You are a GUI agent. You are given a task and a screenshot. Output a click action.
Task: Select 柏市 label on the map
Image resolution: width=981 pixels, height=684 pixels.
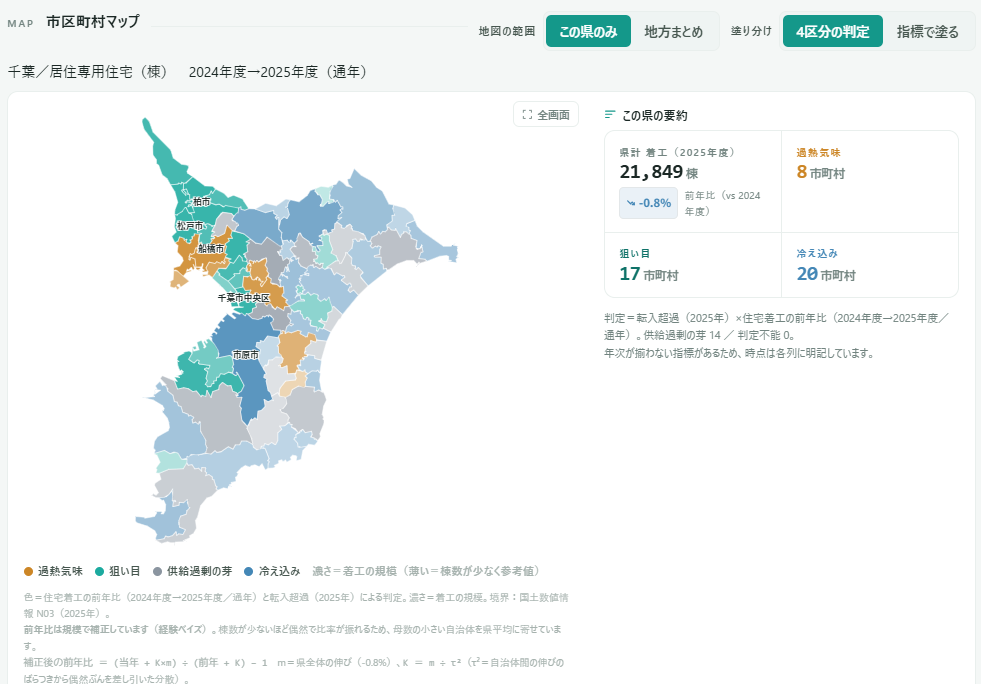(x=201, y=202)
